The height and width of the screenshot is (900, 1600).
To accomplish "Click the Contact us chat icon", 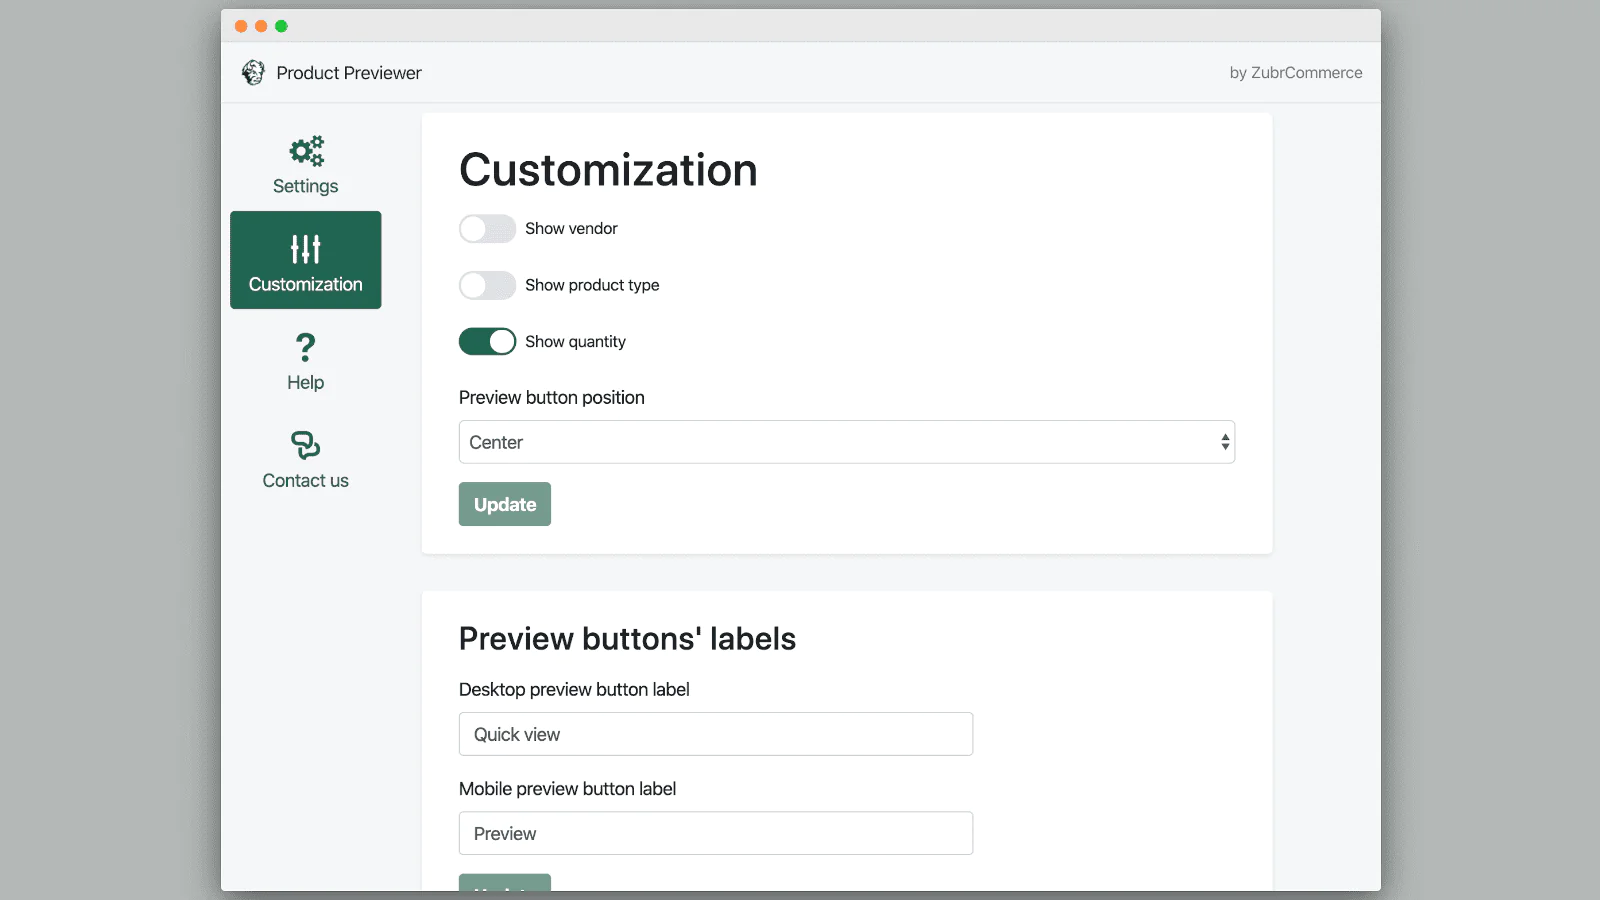I will (306, 445).
